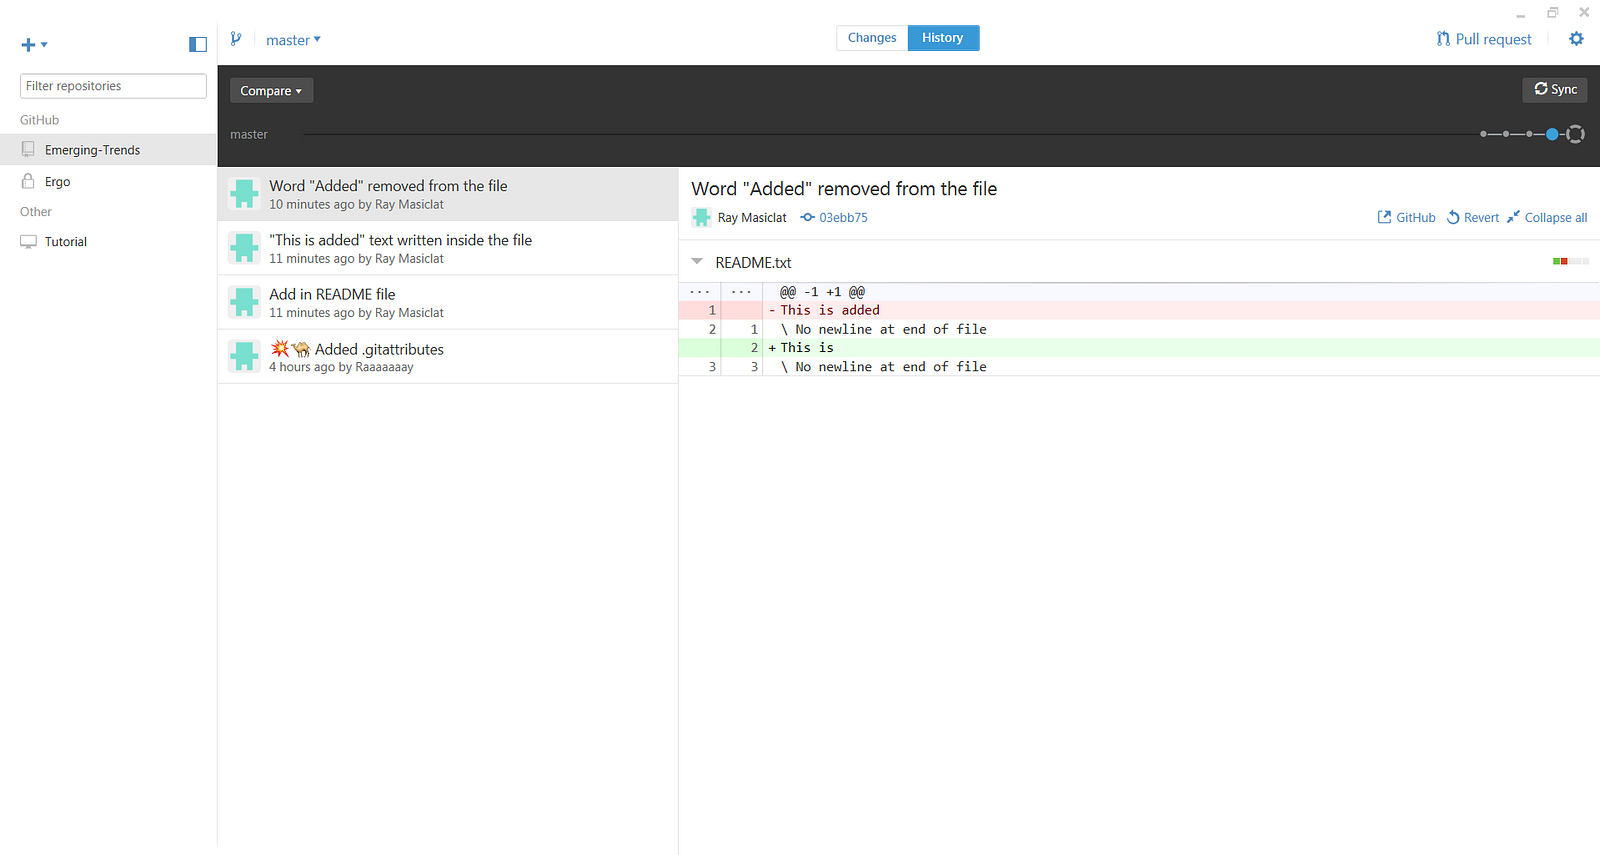Click the Tutorial monitor icon

[x=28, y=242]
